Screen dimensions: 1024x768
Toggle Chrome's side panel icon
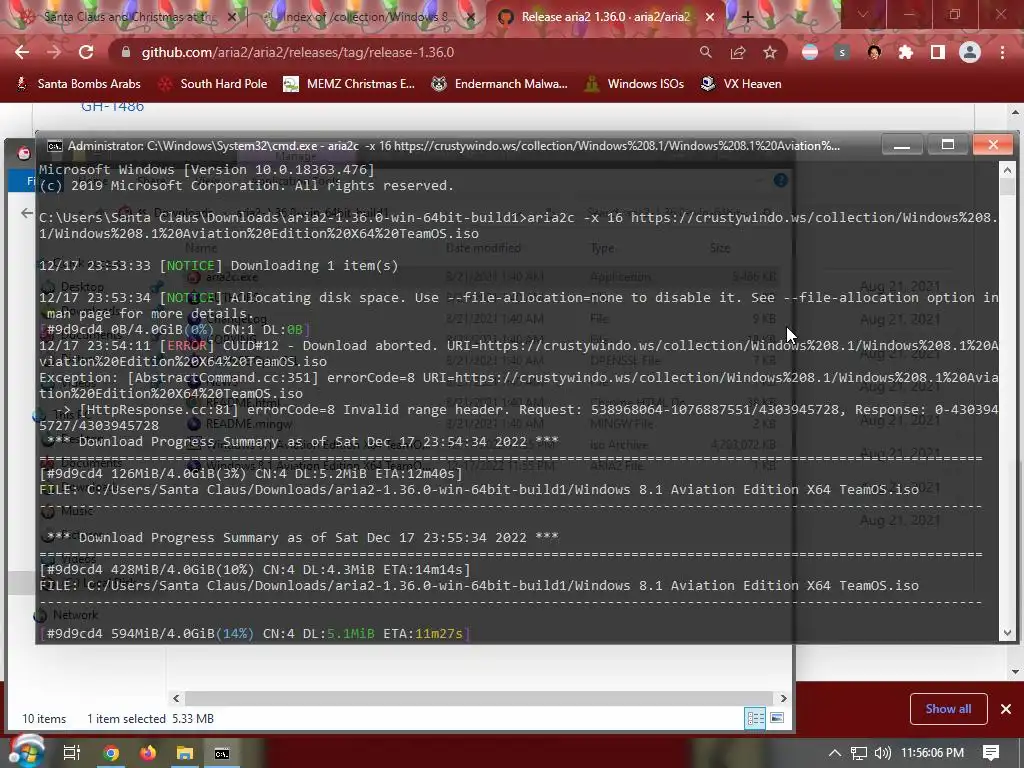(938, 52)
